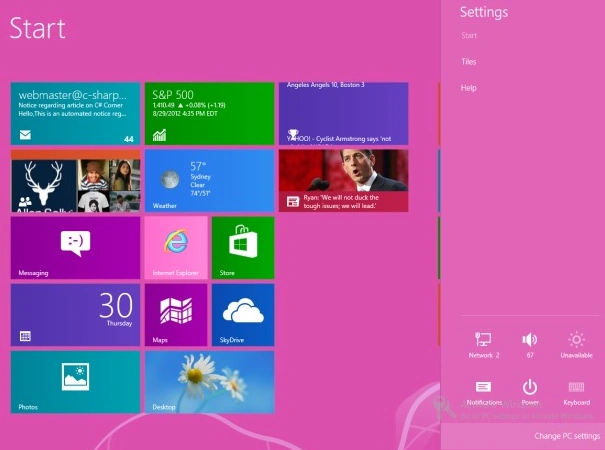Image resolution: width=605 pixels, height=450 pixels.
Task: Click 'Notice regarding article on C# Corner' text
Action: 71,105
